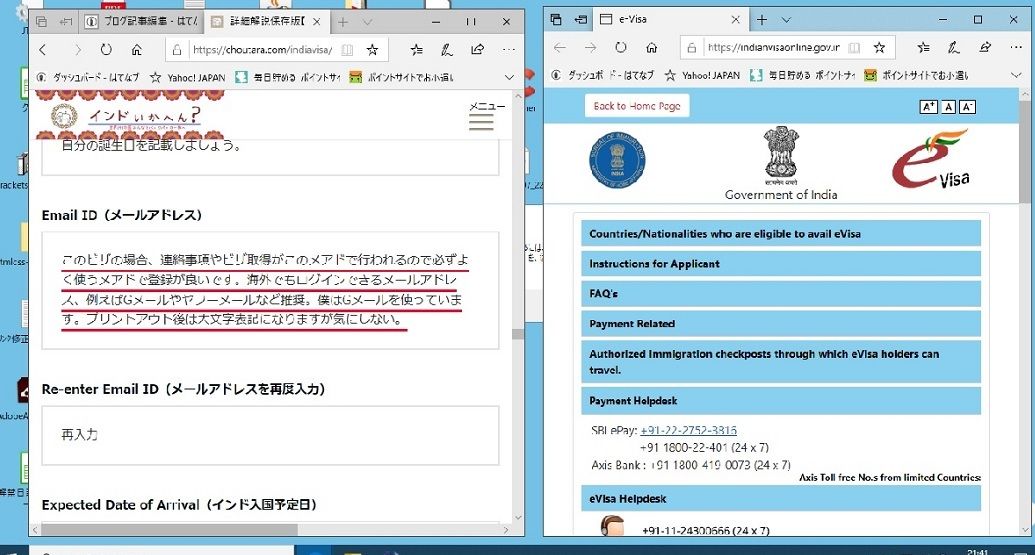This screenshot has width=1035, height=555.
Task: Share the page from left browser toolbar
Action: click(x=477, y=49)
